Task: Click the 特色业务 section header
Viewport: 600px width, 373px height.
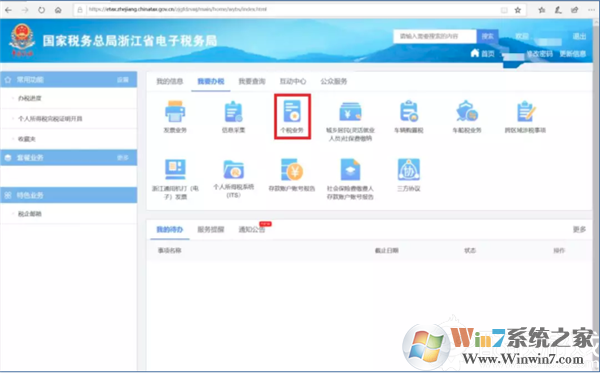Action: (68, 195)
